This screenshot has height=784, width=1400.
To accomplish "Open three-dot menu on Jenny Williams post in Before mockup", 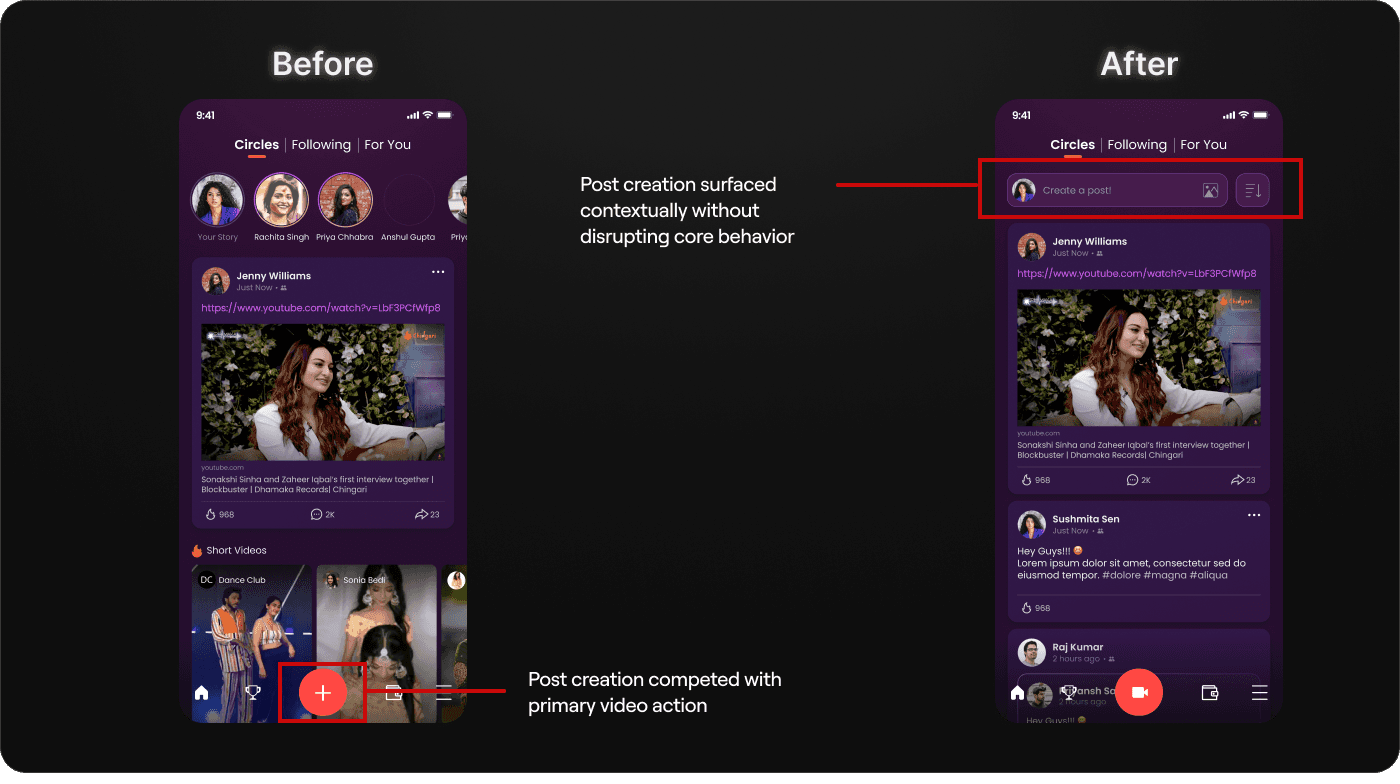I will (x=438, y=272).
